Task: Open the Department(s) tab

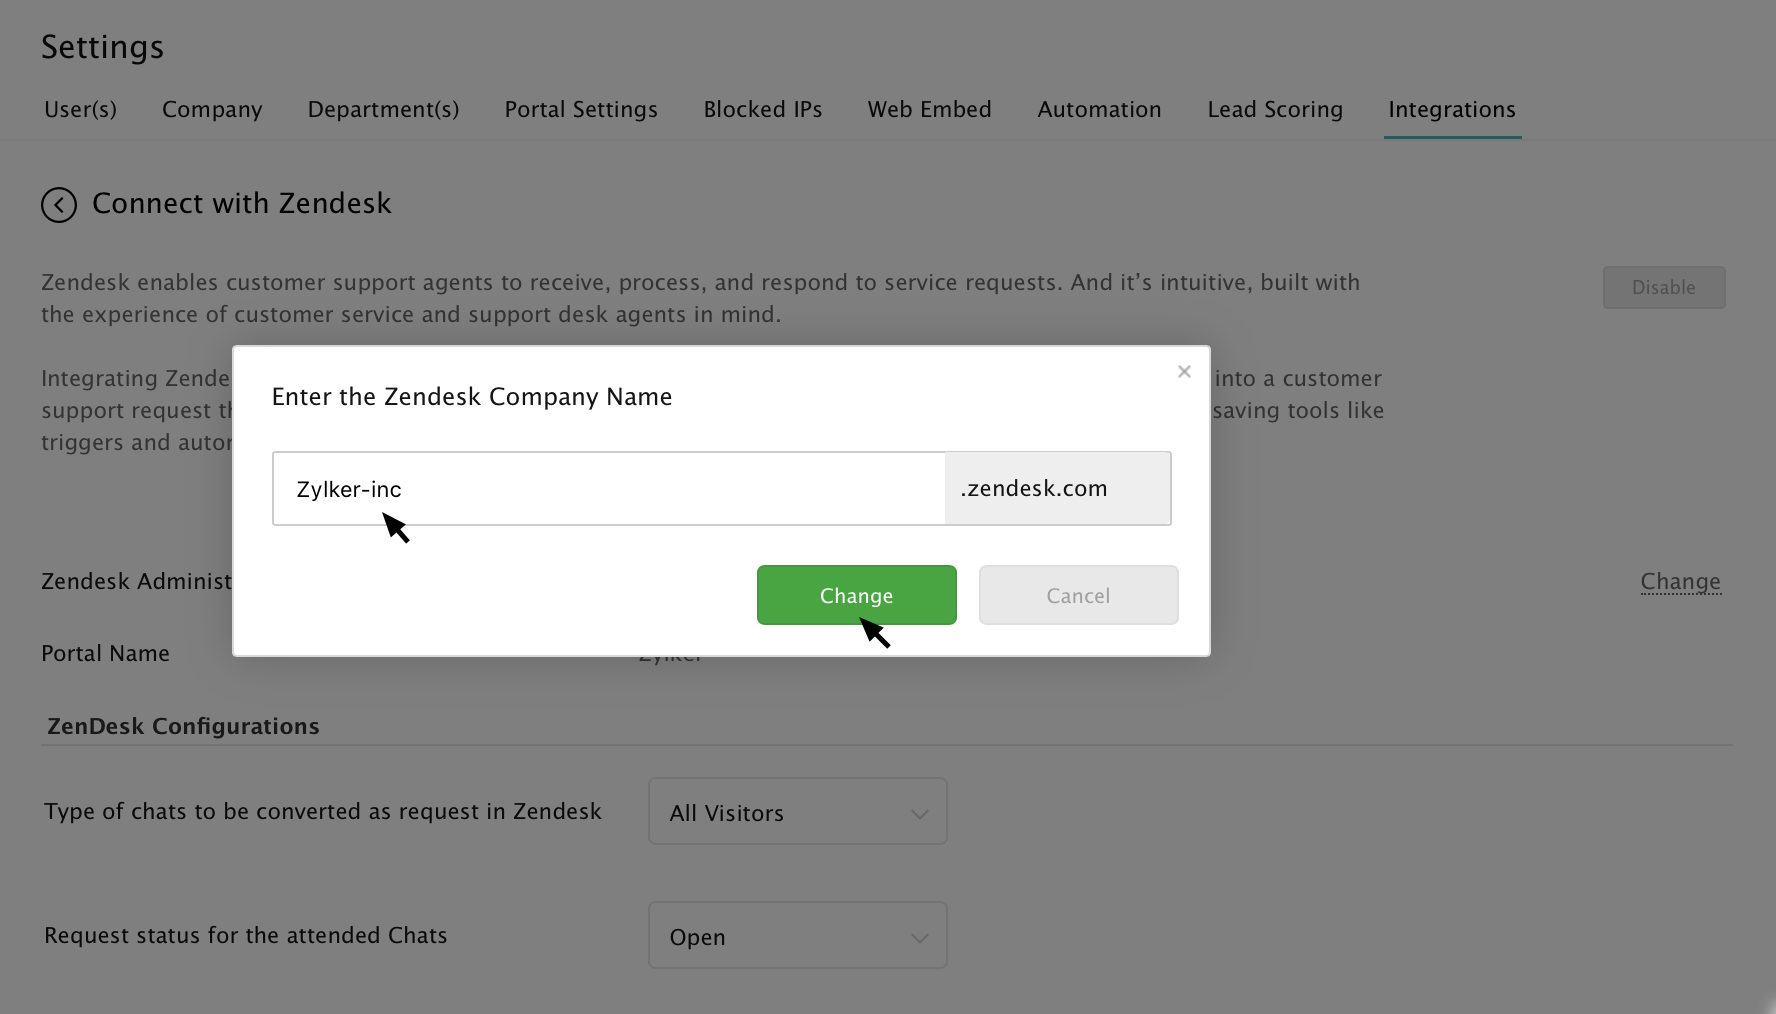Action: (x=383, y=110)
